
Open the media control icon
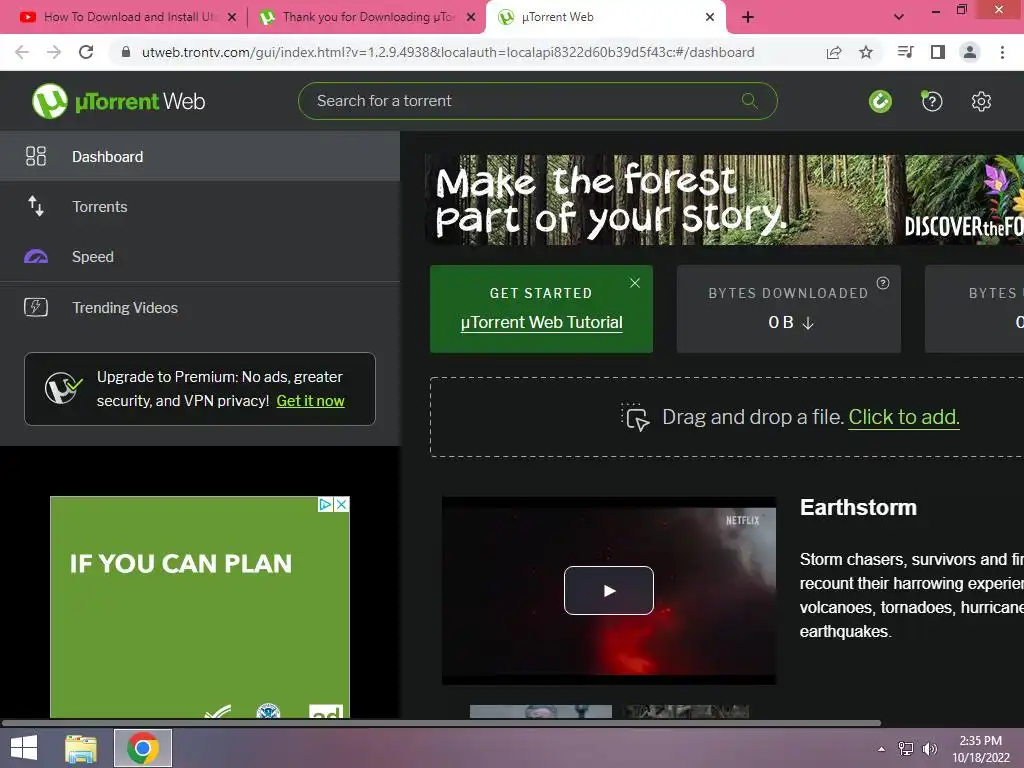point(905,52)
